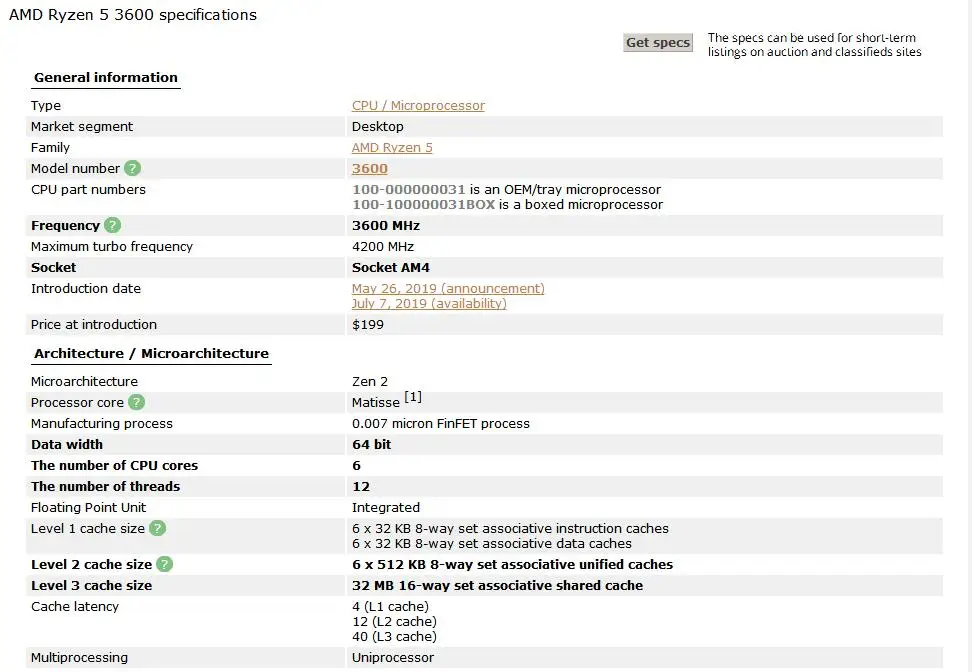Click the CPU part numbers label
This screenshot has width=972, height=672.
point(88,189)
